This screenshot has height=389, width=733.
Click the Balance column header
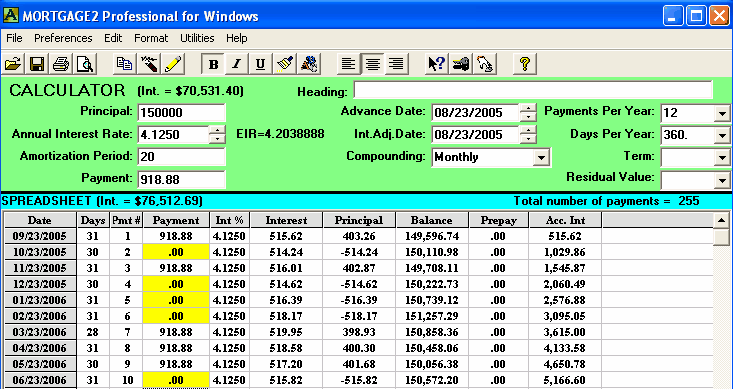click(432, 220)
